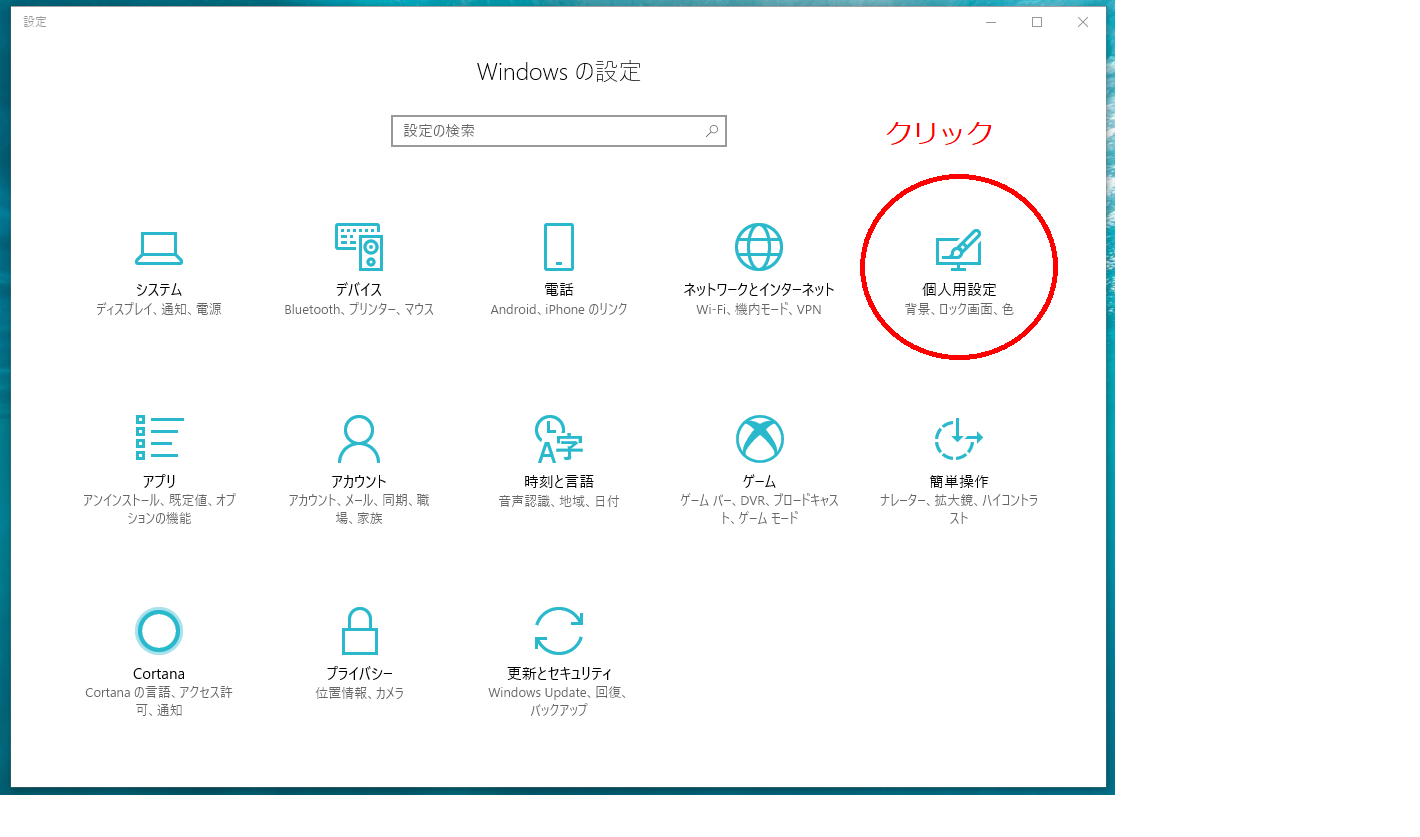Click text Android、iPhone のリンク
Screen dimensions: 1420x837
coord(559,310)
